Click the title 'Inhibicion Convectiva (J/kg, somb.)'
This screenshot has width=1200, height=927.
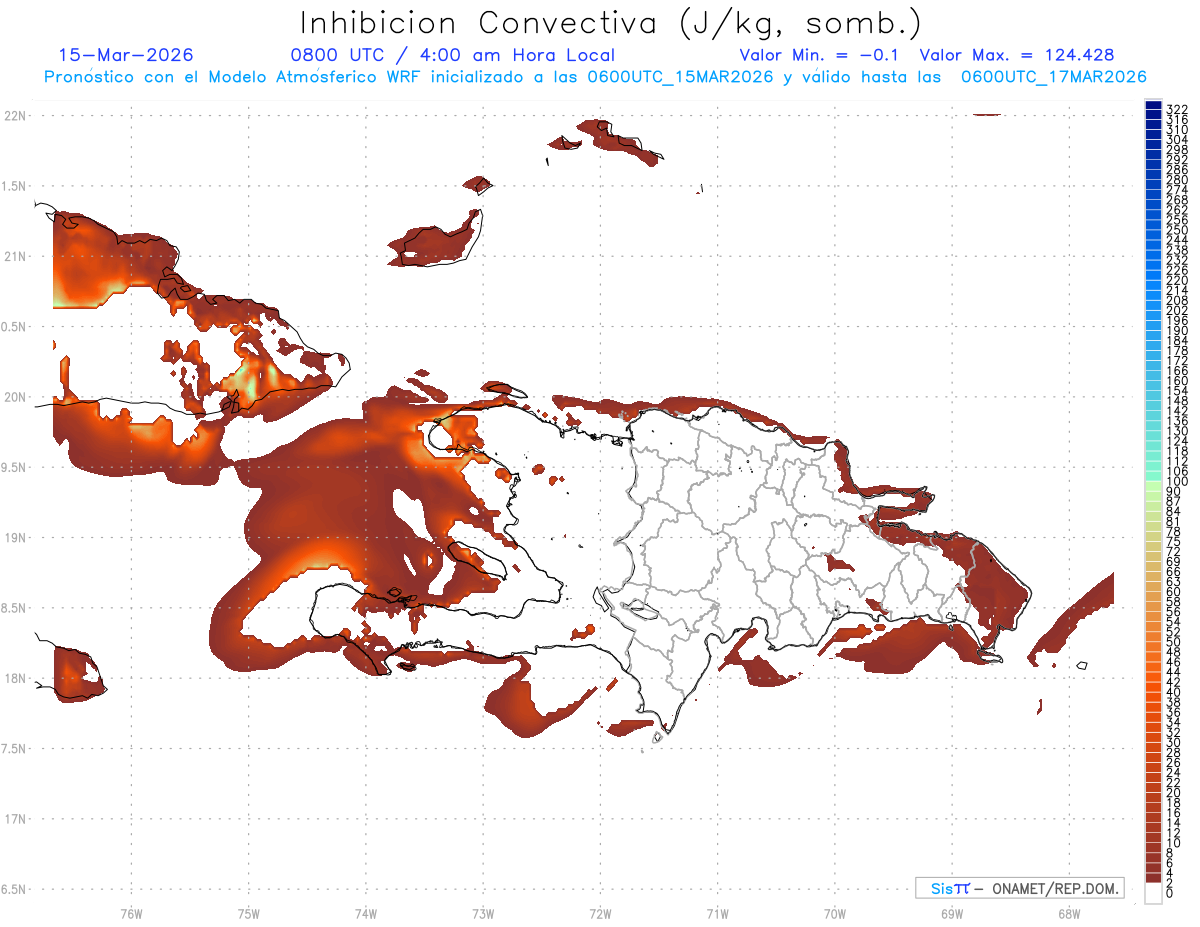[x=610, y=24]
